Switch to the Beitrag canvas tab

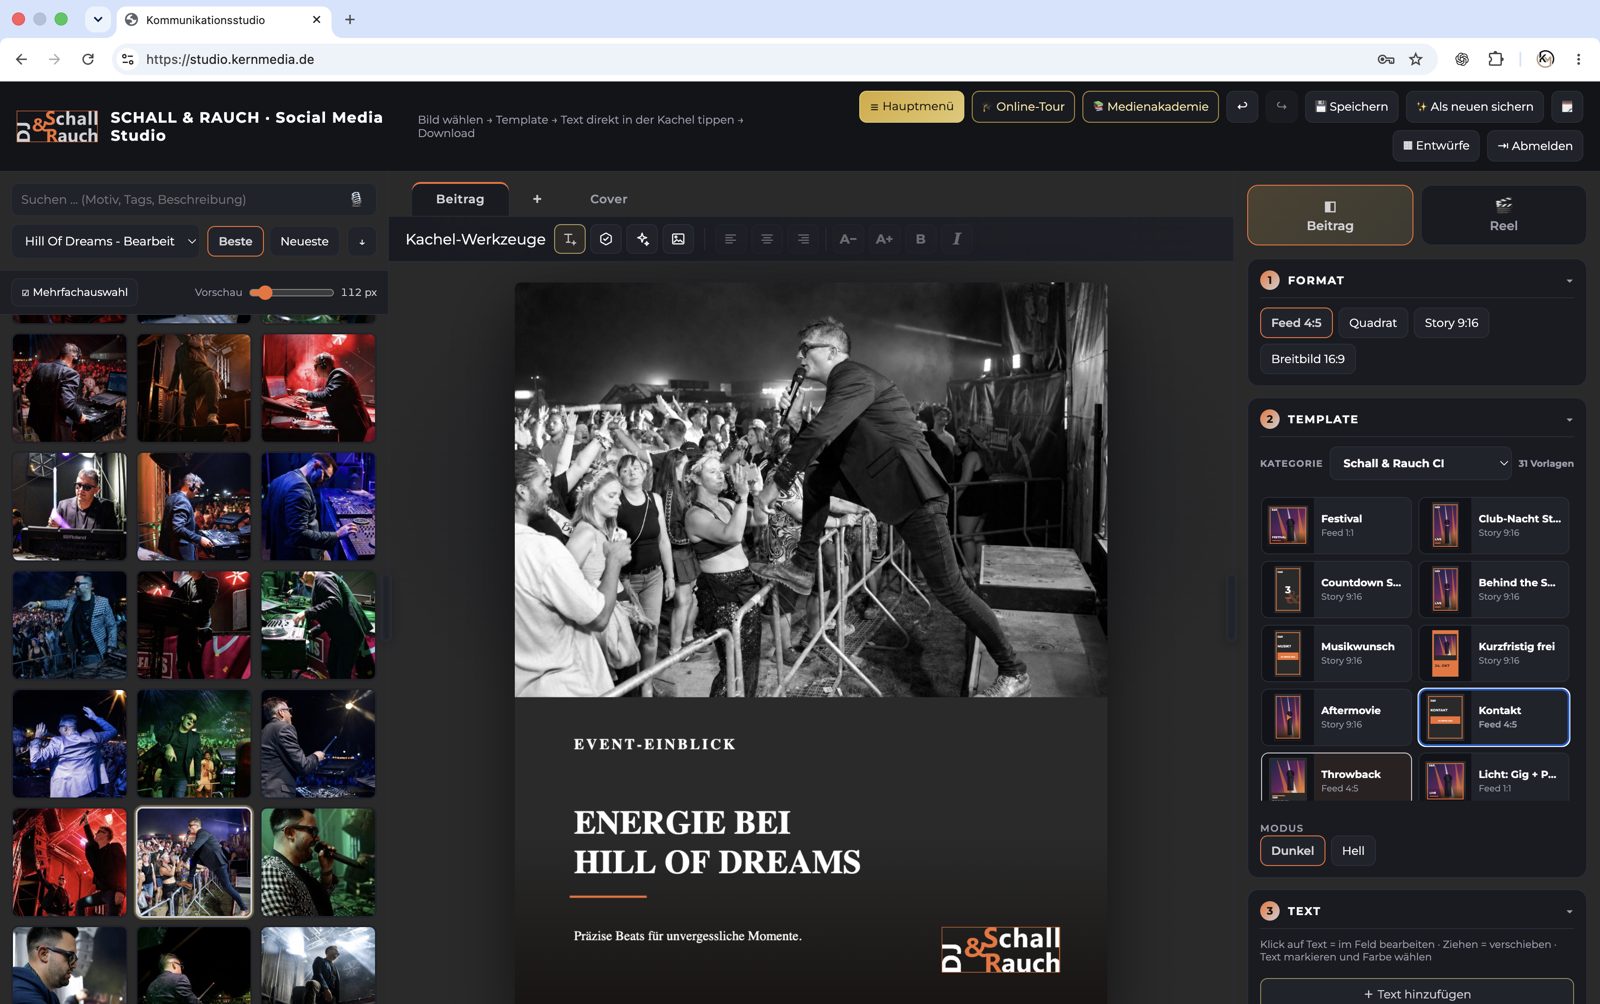[460, 199]
